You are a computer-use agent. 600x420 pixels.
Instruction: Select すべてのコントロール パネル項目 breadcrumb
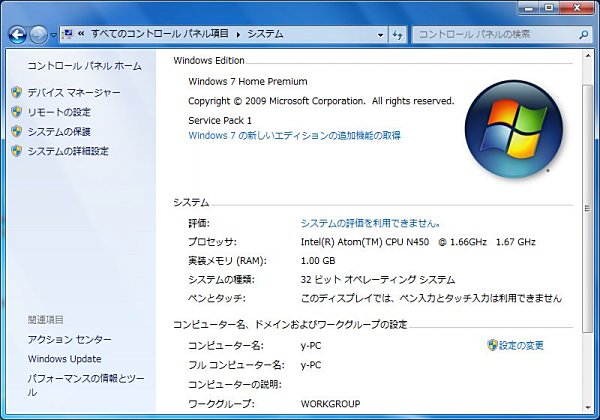coord(160,34)
